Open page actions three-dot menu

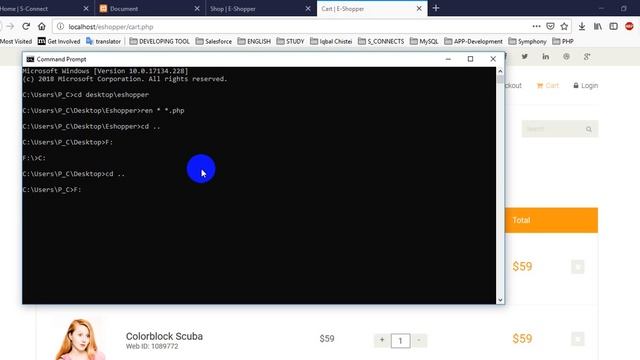click(x=536, y=27)
